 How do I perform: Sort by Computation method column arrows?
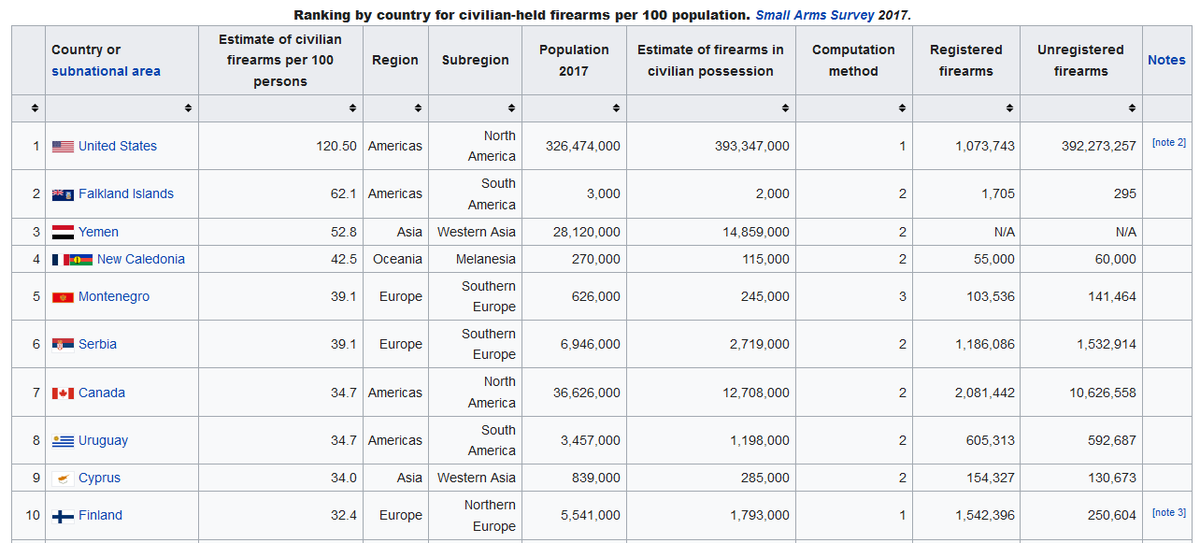tap(901, 108)
